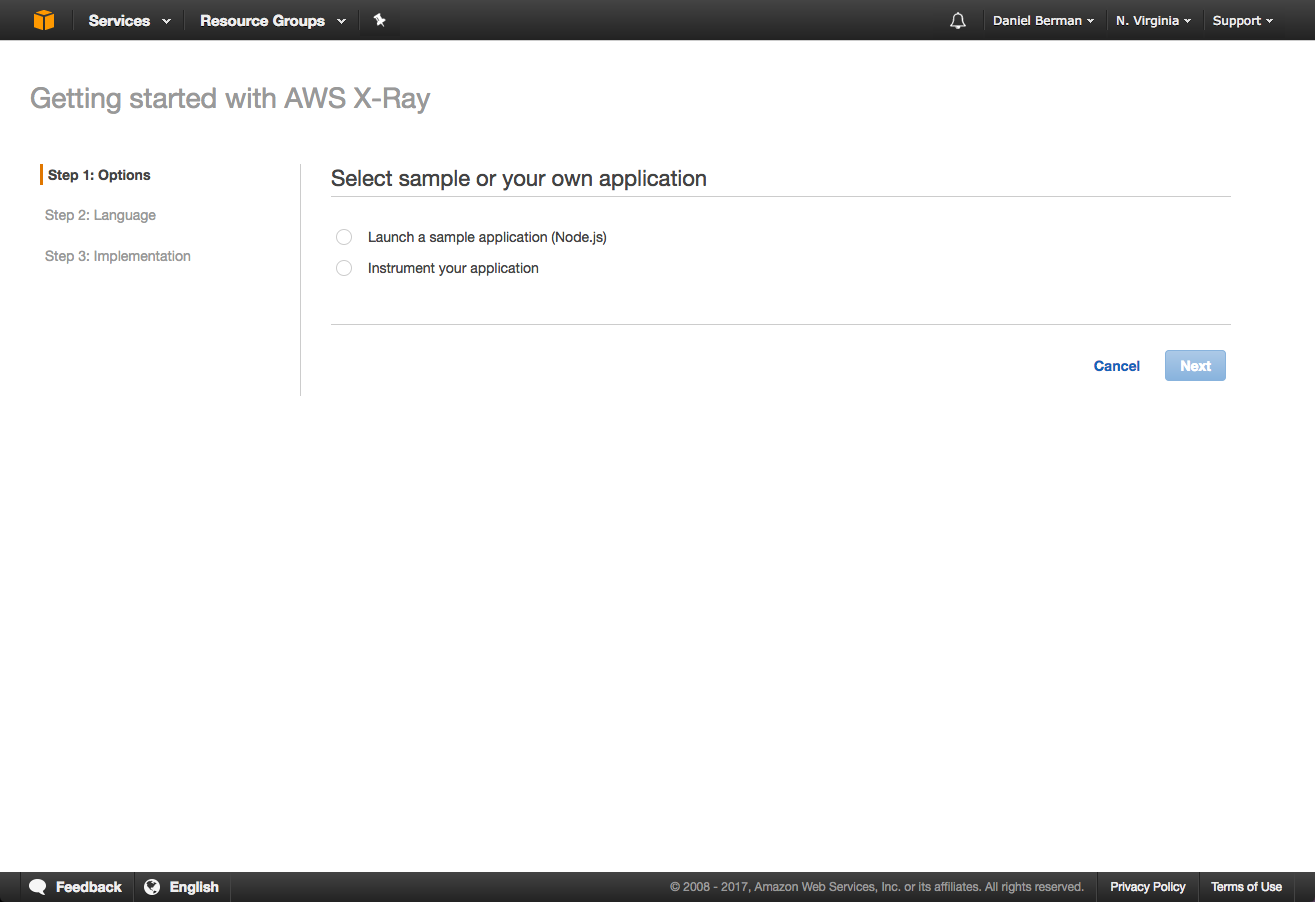Image resolution: width=1315 pixels, height=902 pixels.
Task: Open the Daniel Berman account menu
Action: (1043, 20)
